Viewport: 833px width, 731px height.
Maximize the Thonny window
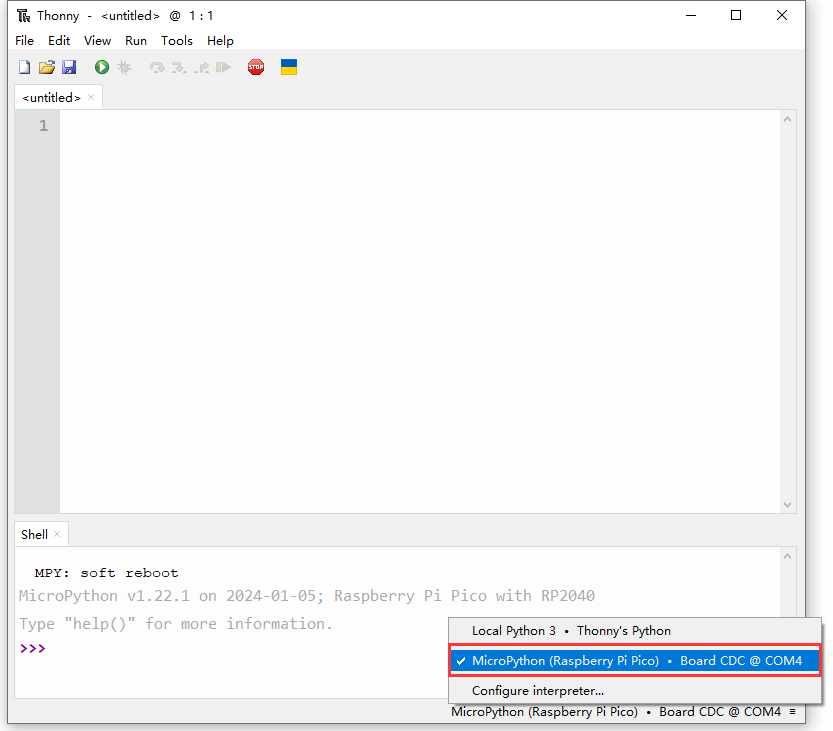point(736,15)
